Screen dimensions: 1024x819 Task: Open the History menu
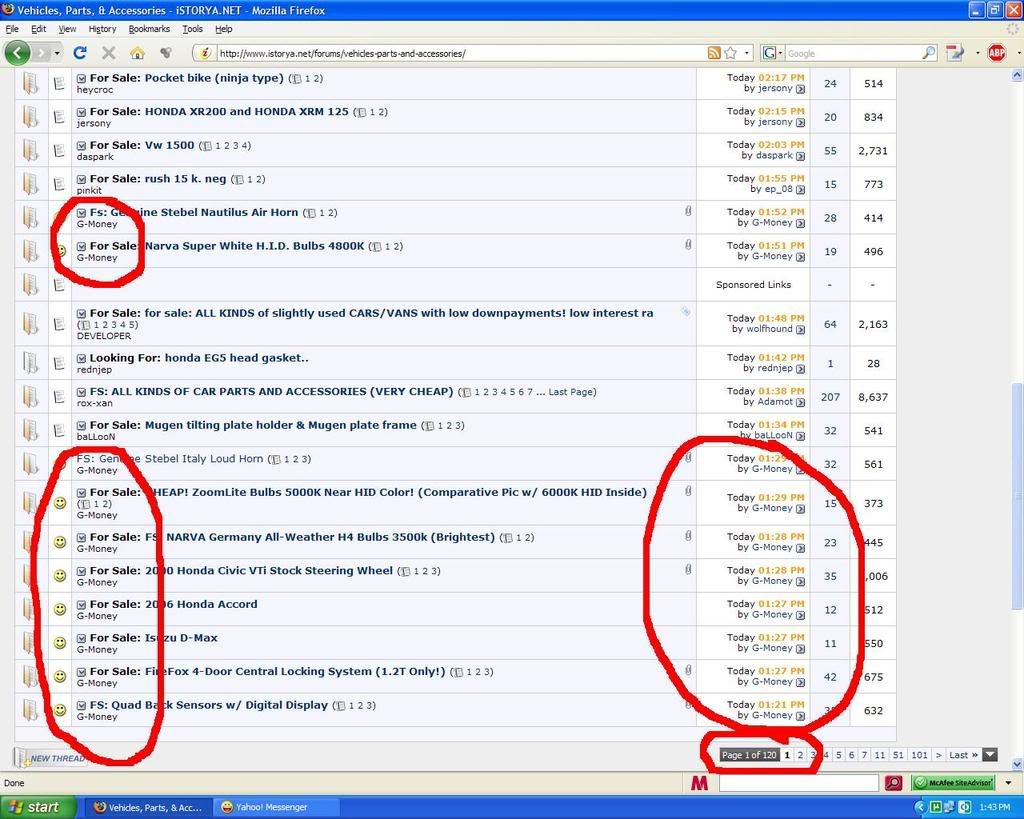tap(102, 29)
